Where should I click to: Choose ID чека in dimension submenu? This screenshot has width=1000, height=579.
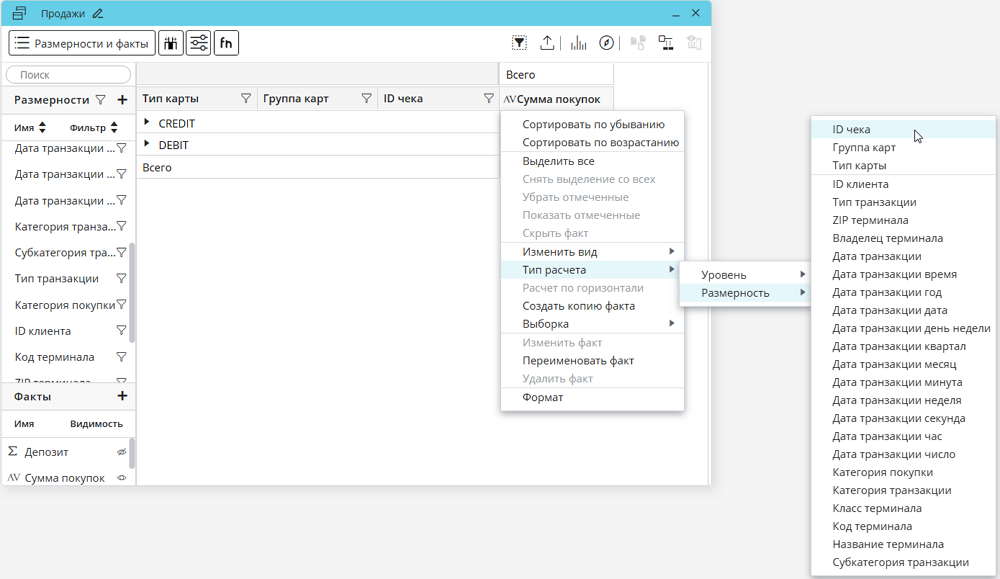tap(851, 130)
